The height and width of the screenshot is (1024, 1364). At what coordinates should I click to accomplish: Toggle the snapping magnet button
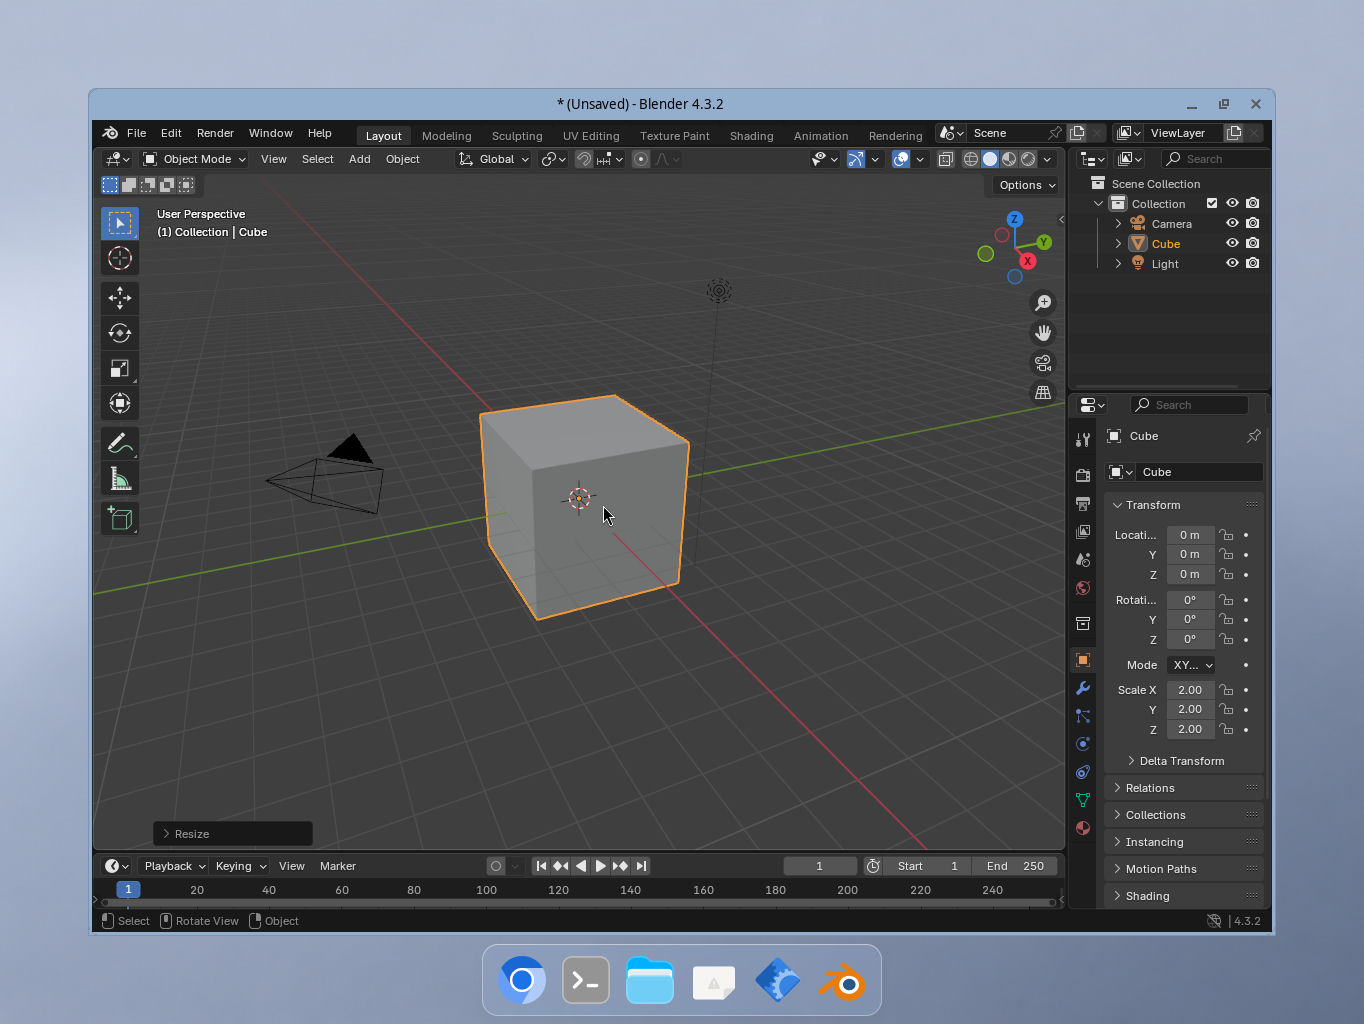[x=584, y=159]
